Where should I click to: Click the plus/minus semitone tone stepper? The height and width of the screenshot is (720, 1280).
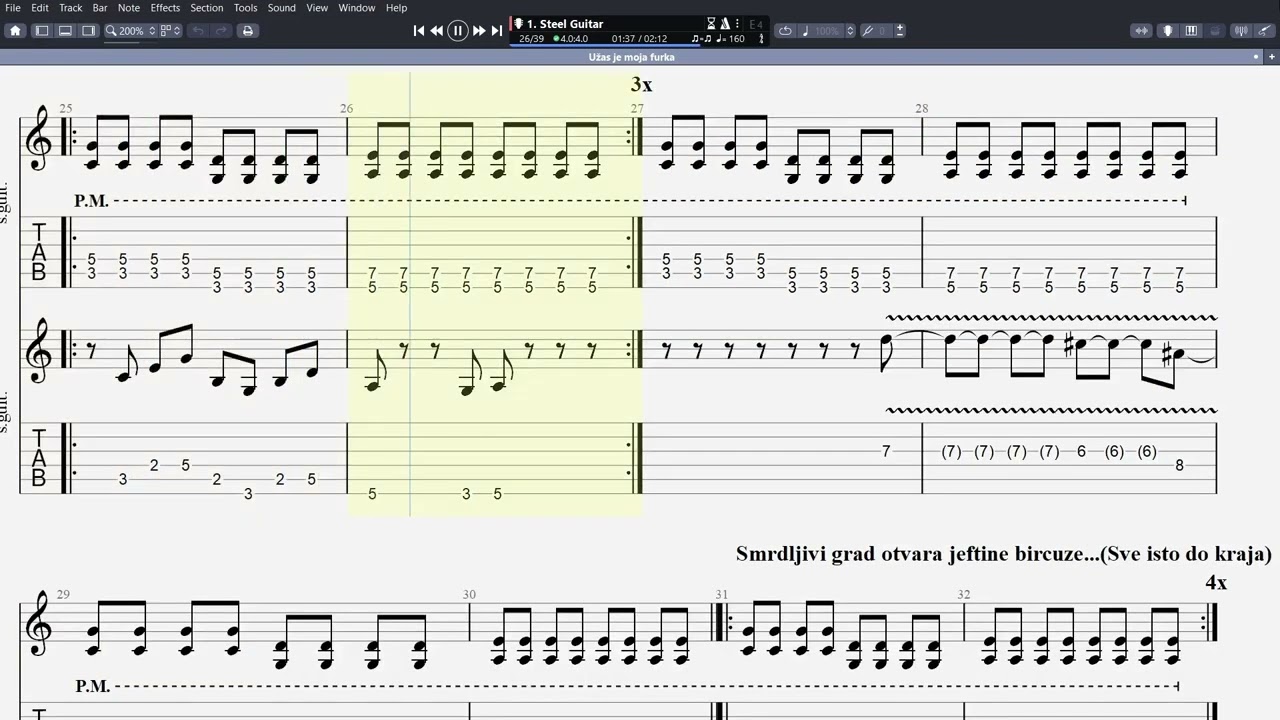click(900, 31)
